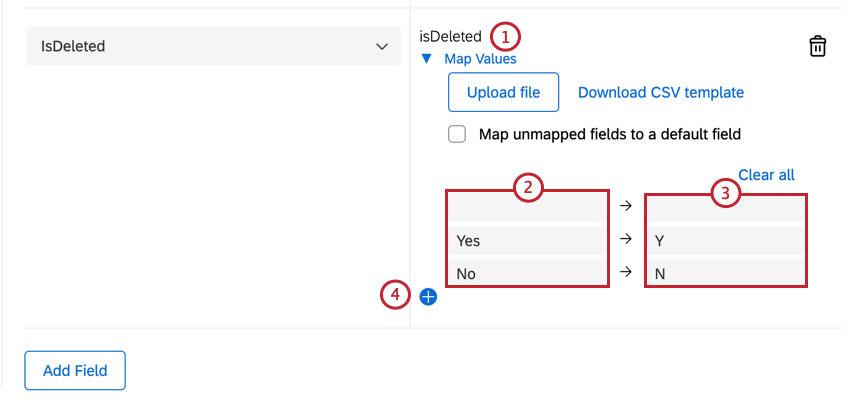Click the blue plus icon to add mapping row
This screenshot has width=850, height=400.
(428, 296)
